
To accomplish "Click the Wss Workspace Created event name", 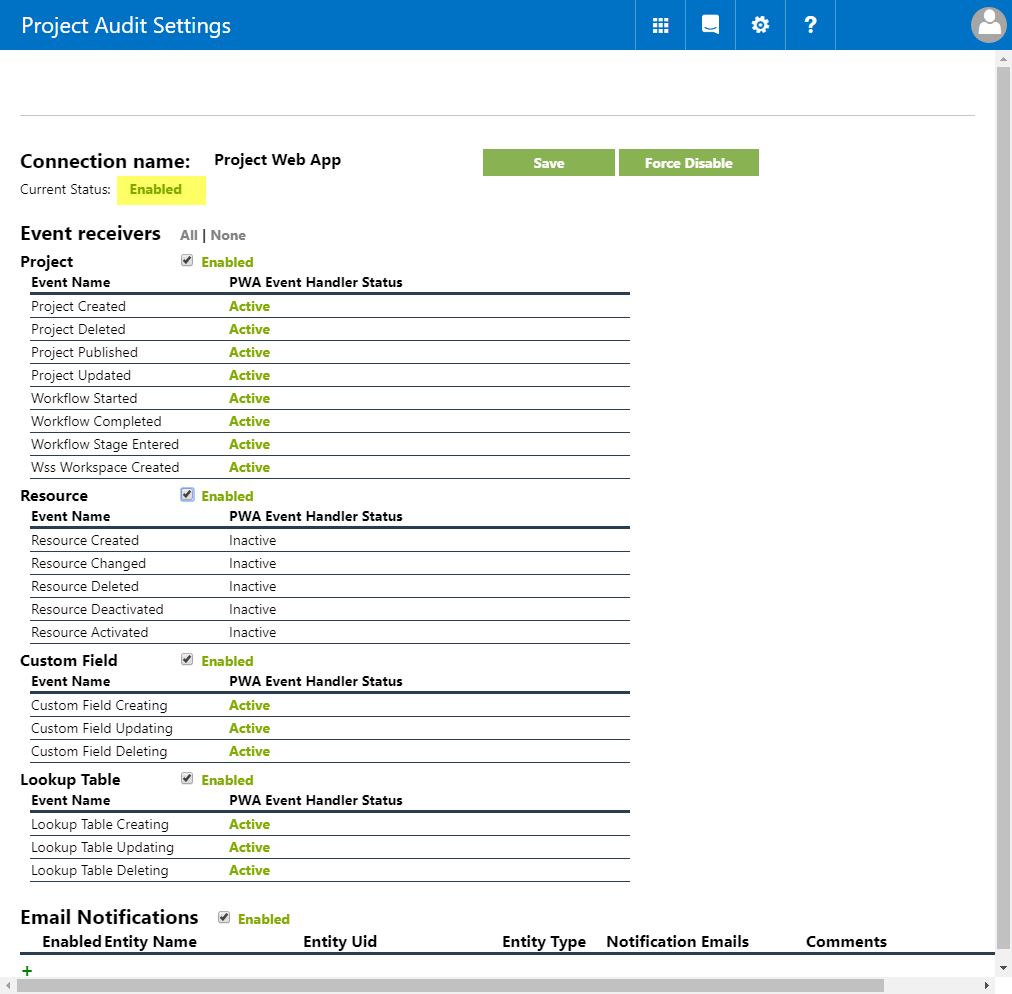I will click(105, 467).
